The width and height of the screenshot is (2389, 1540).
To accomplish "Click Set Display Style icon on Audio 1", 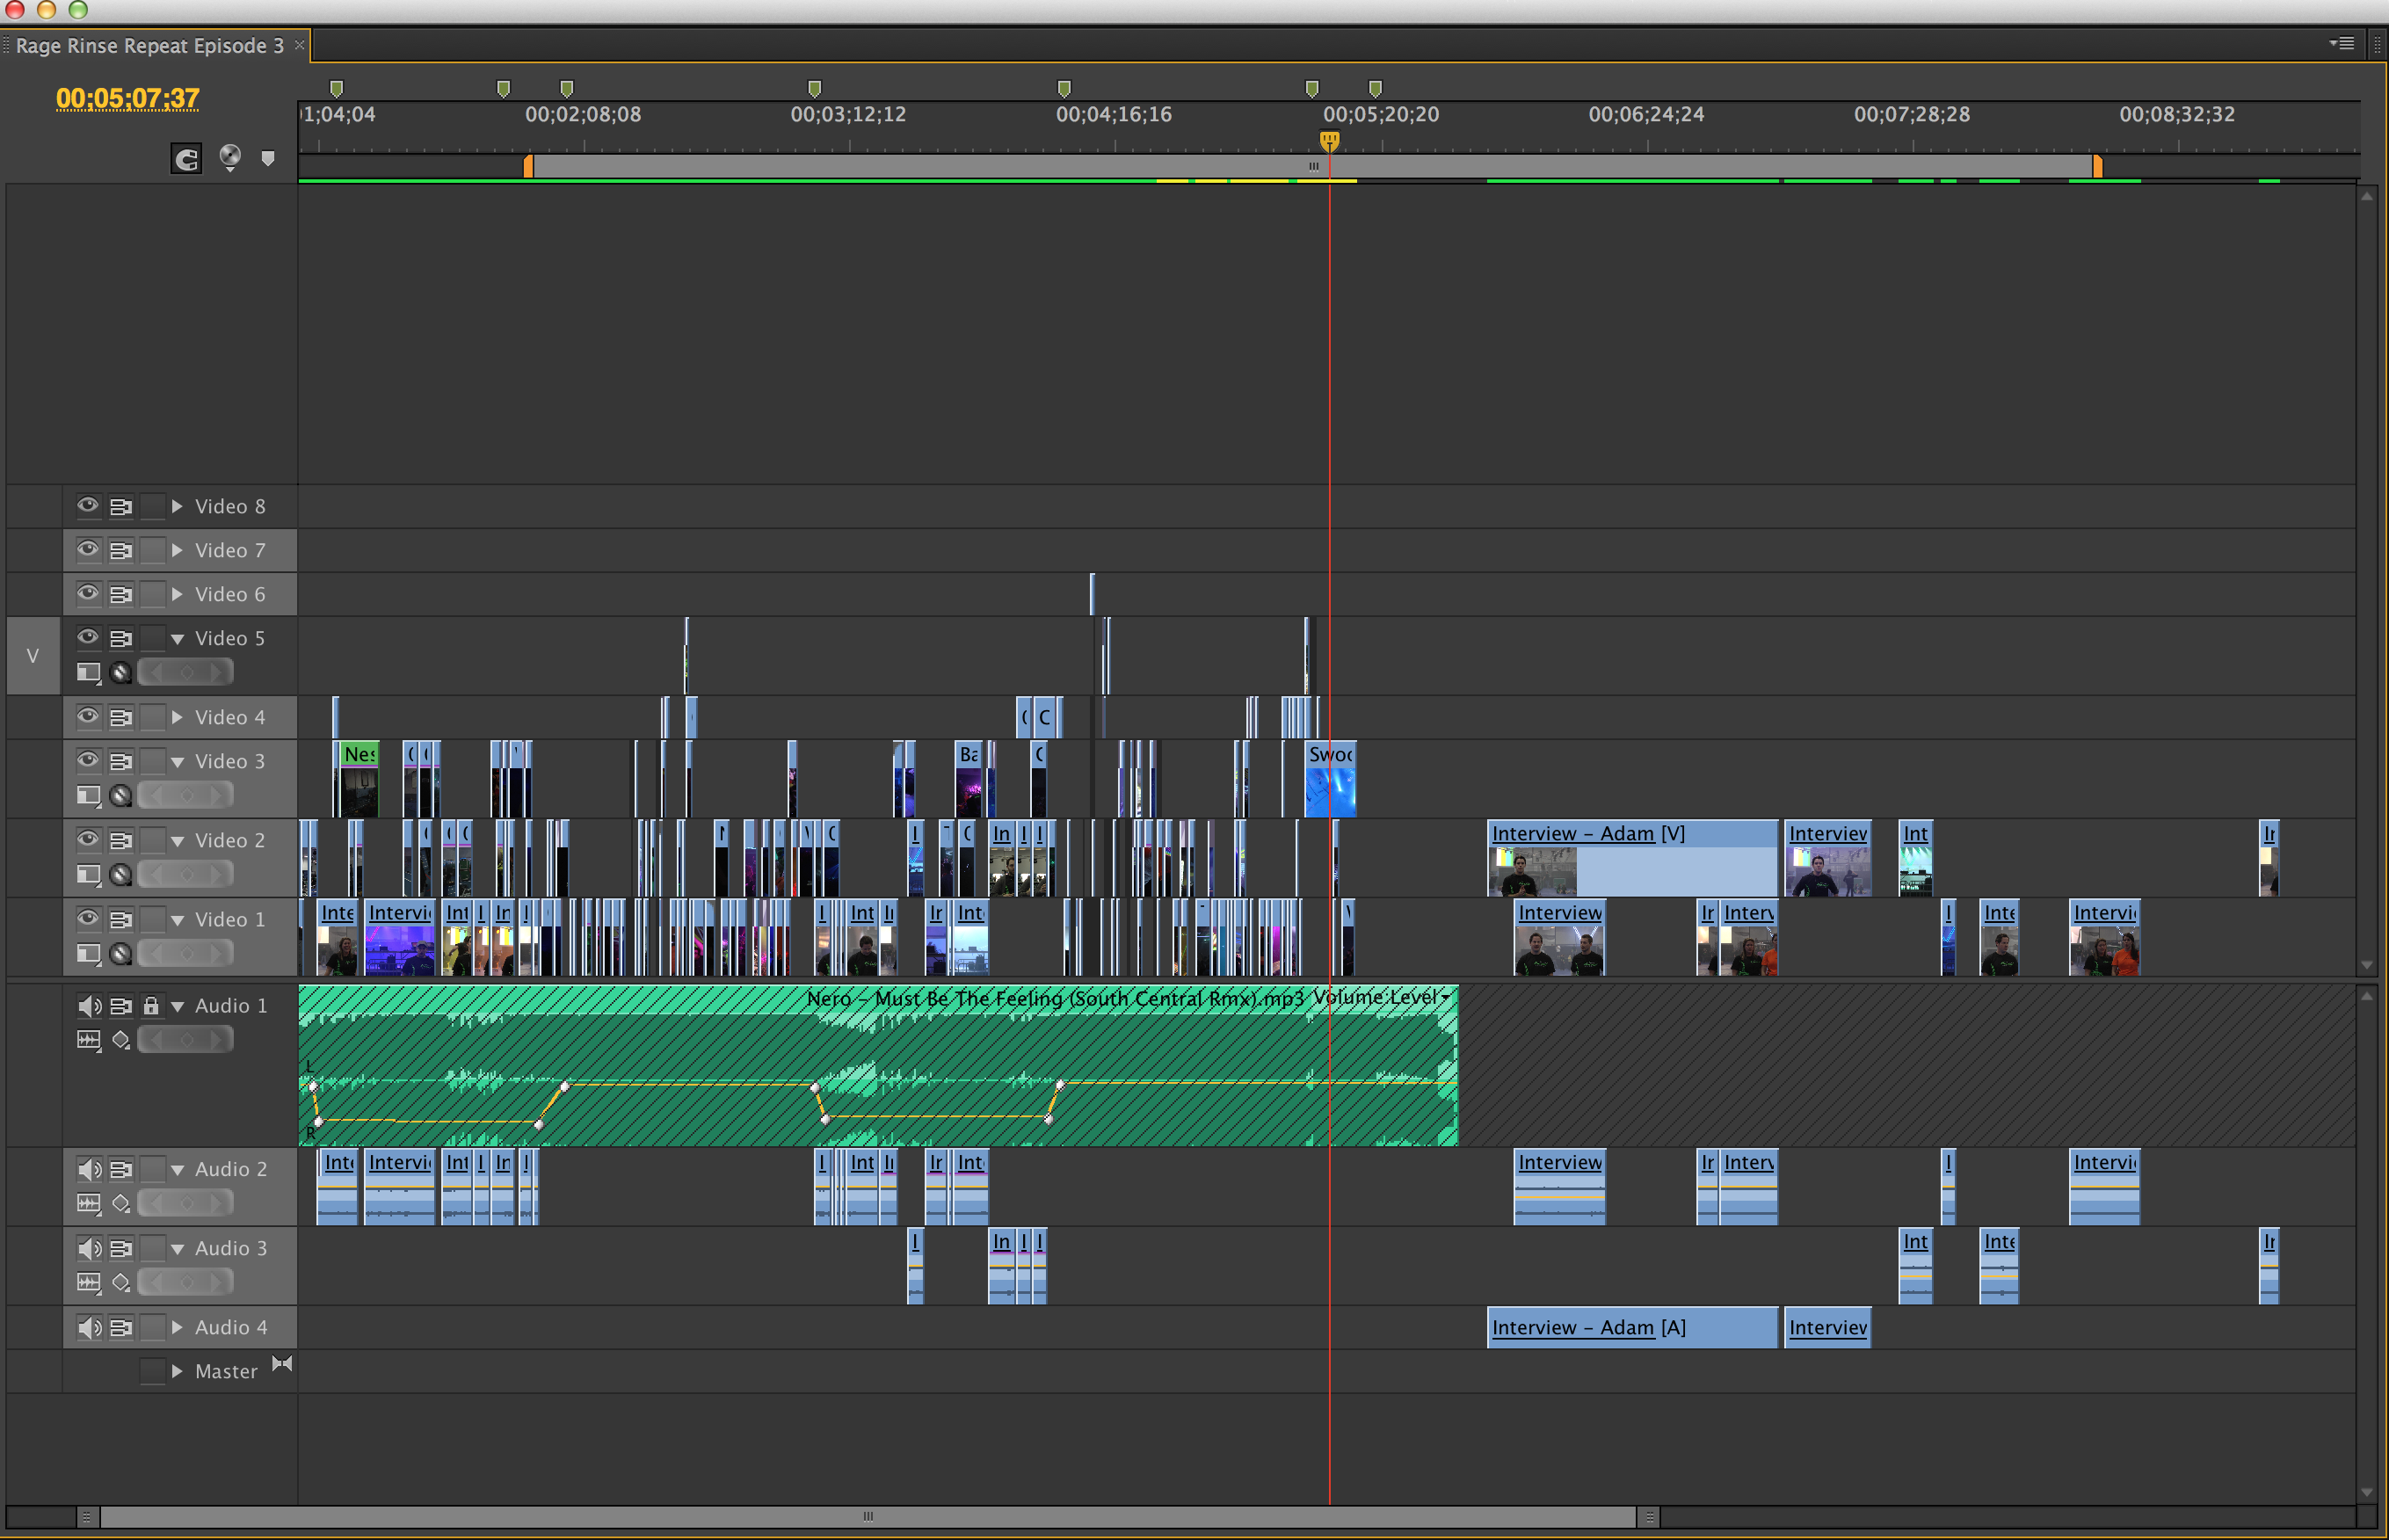I will click(89, 1039).
